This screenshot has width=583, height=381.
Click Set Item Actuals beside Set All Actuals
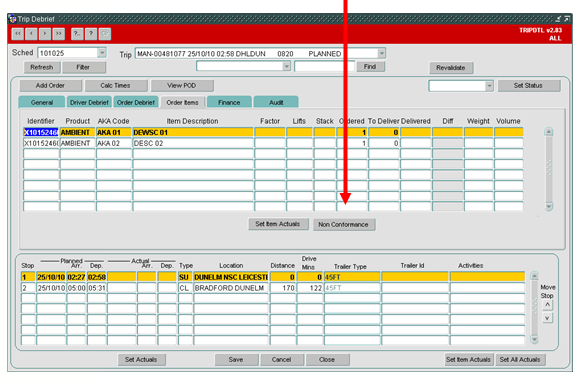tap(469, 359)
